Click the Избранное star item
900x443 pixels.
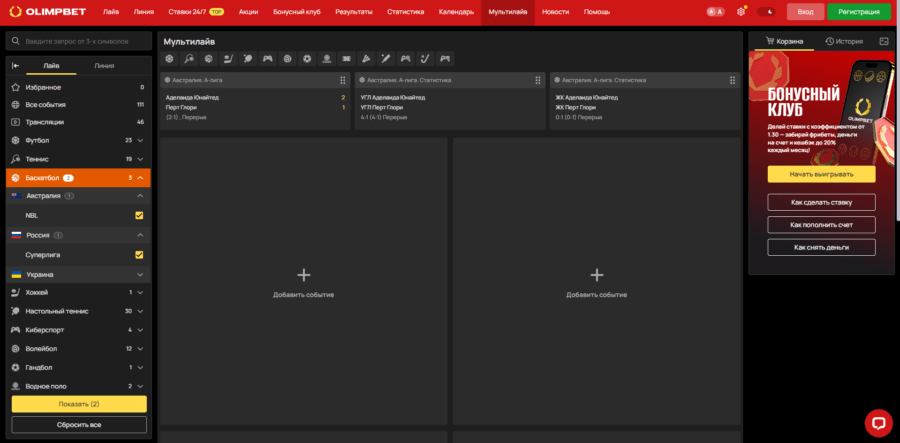pyautogui.click(x=43, y=87)
